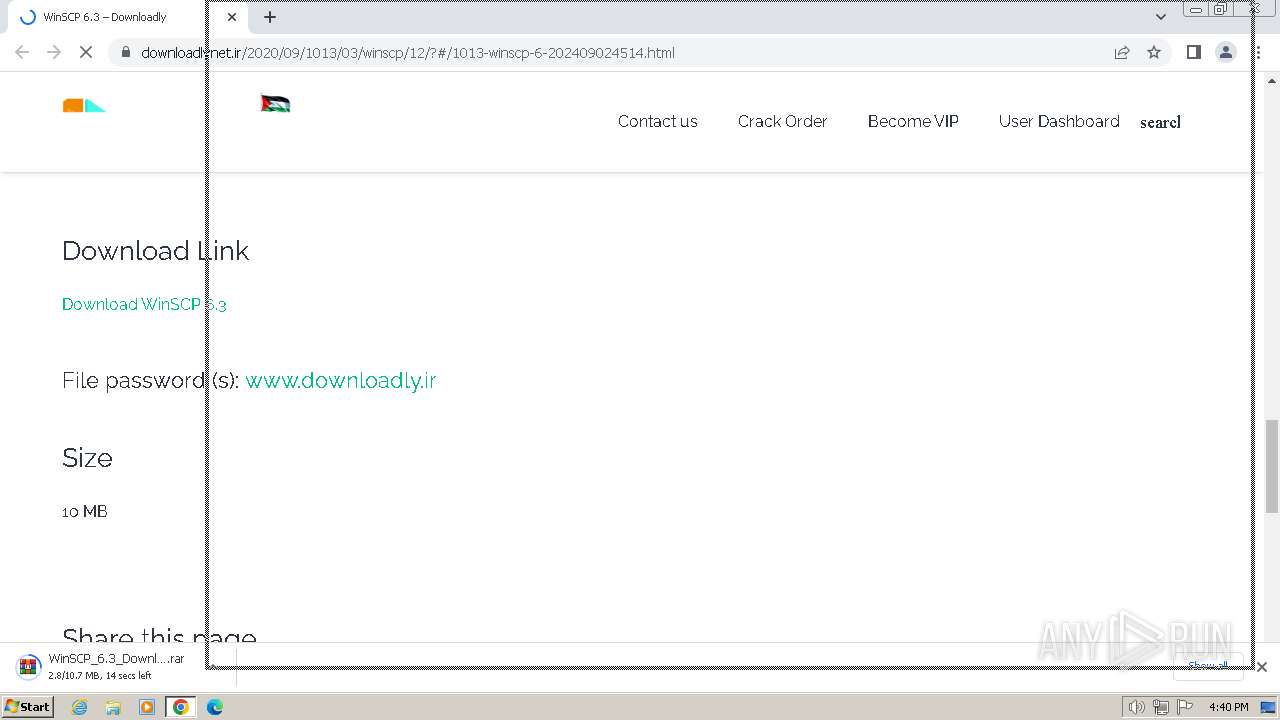1280x720 pixels.
Task: Bookmark this page with the star
Action: click(1154, 52)
